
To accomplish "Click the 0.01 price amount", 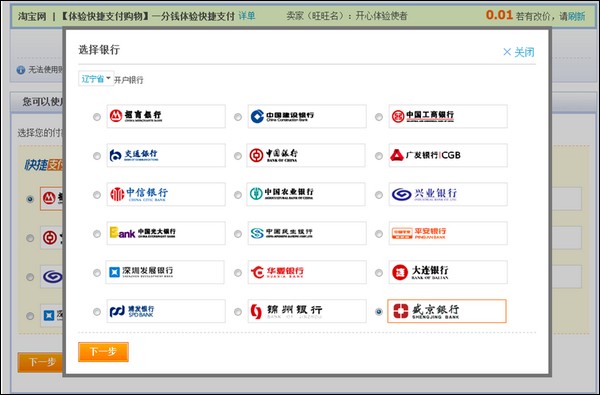I will click(499, 15).
